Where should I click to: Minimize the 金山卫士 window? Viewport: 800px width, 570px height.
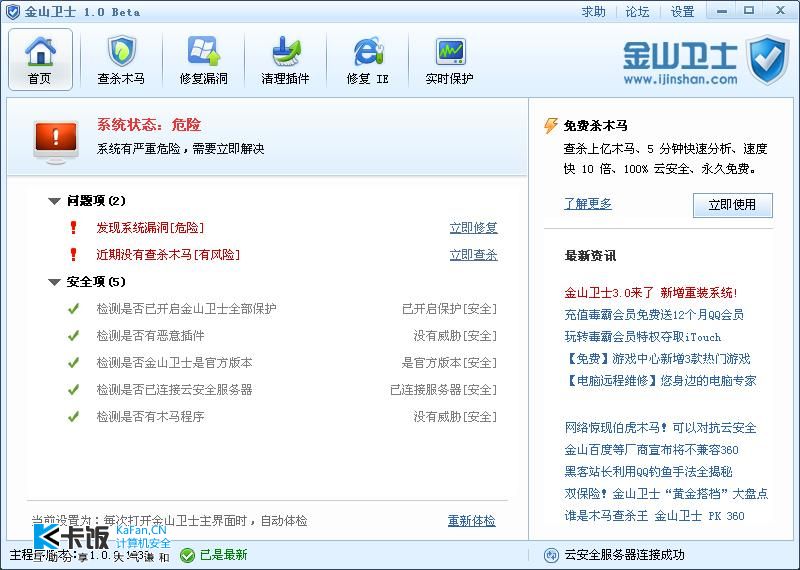click(722, 11)
